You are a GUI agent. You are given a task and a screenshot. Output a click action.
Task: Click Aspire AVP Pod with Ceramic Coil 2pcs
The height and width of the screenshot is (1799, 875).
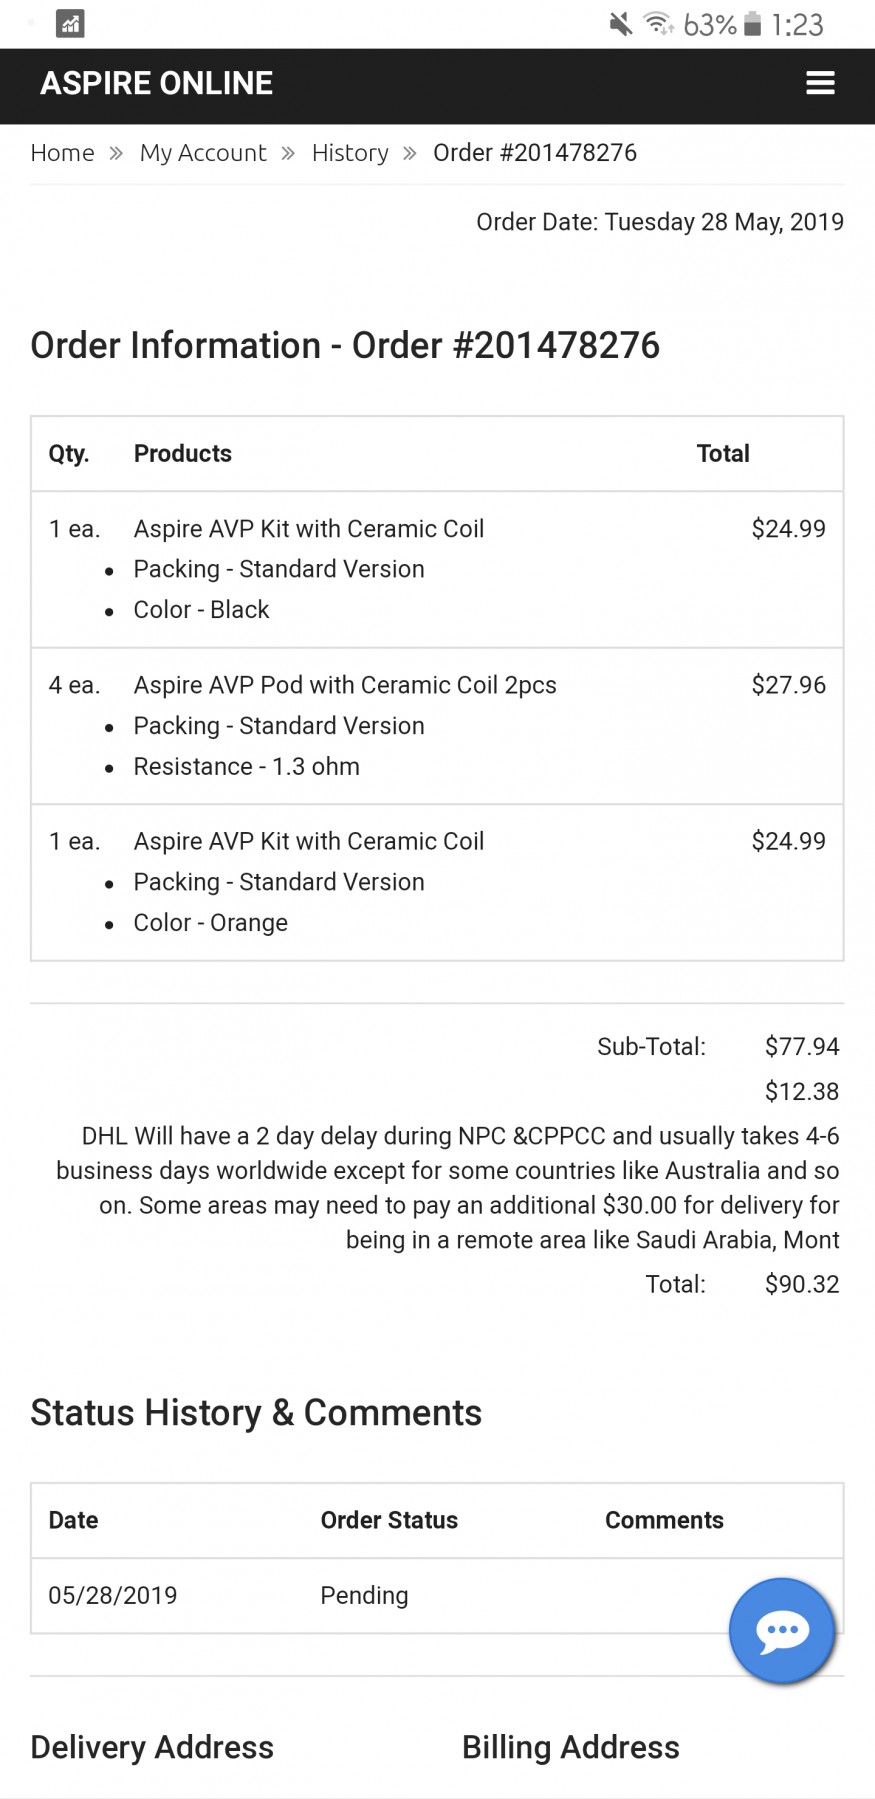click(x=345, y=685)
